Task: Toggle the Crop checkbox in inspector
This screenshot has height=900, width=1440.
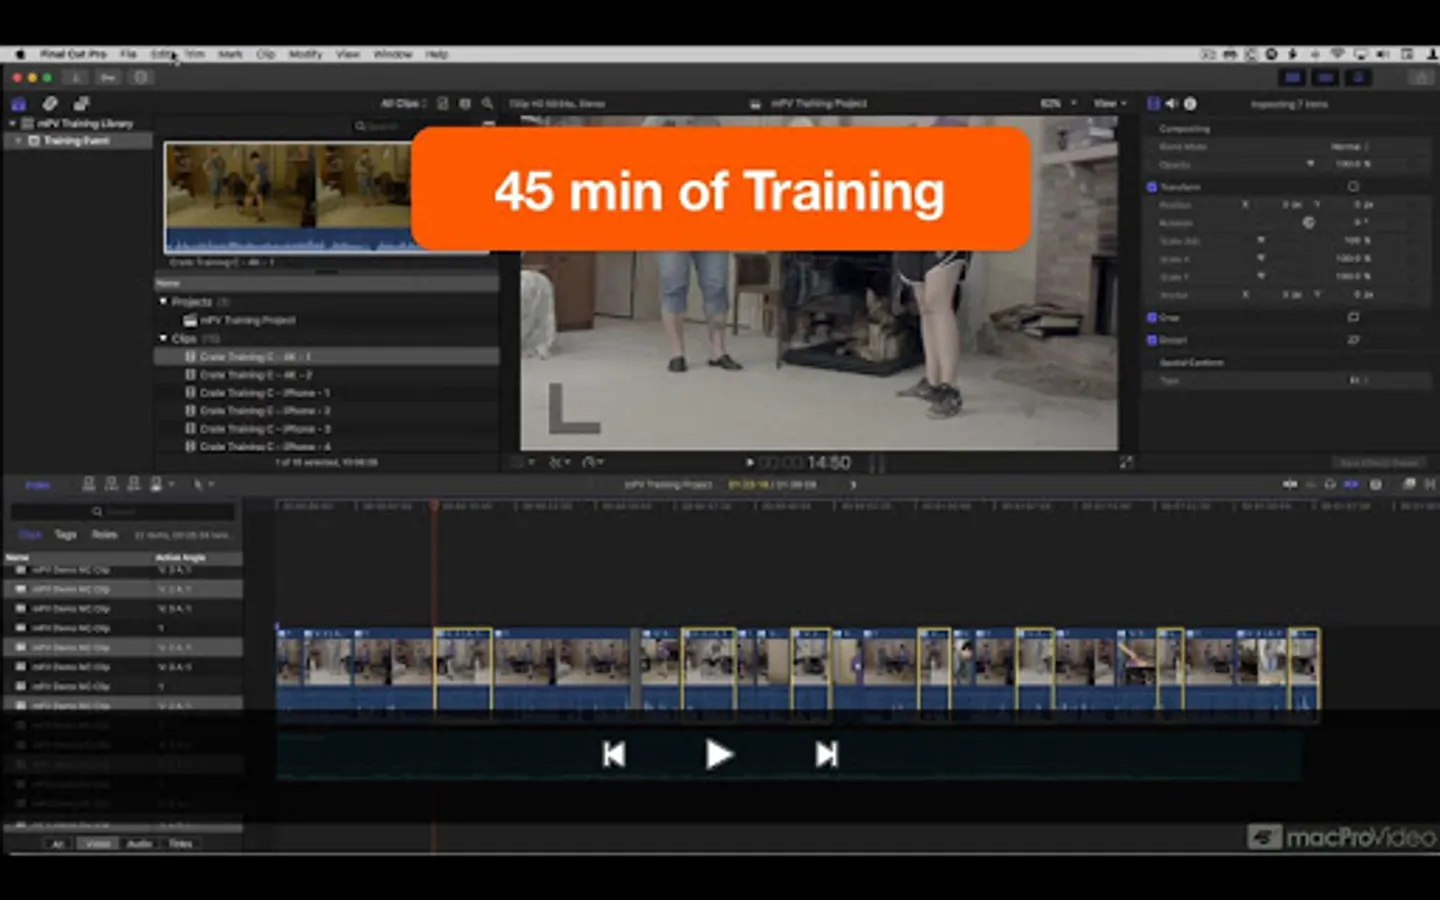Action: tap(1152, 317)
